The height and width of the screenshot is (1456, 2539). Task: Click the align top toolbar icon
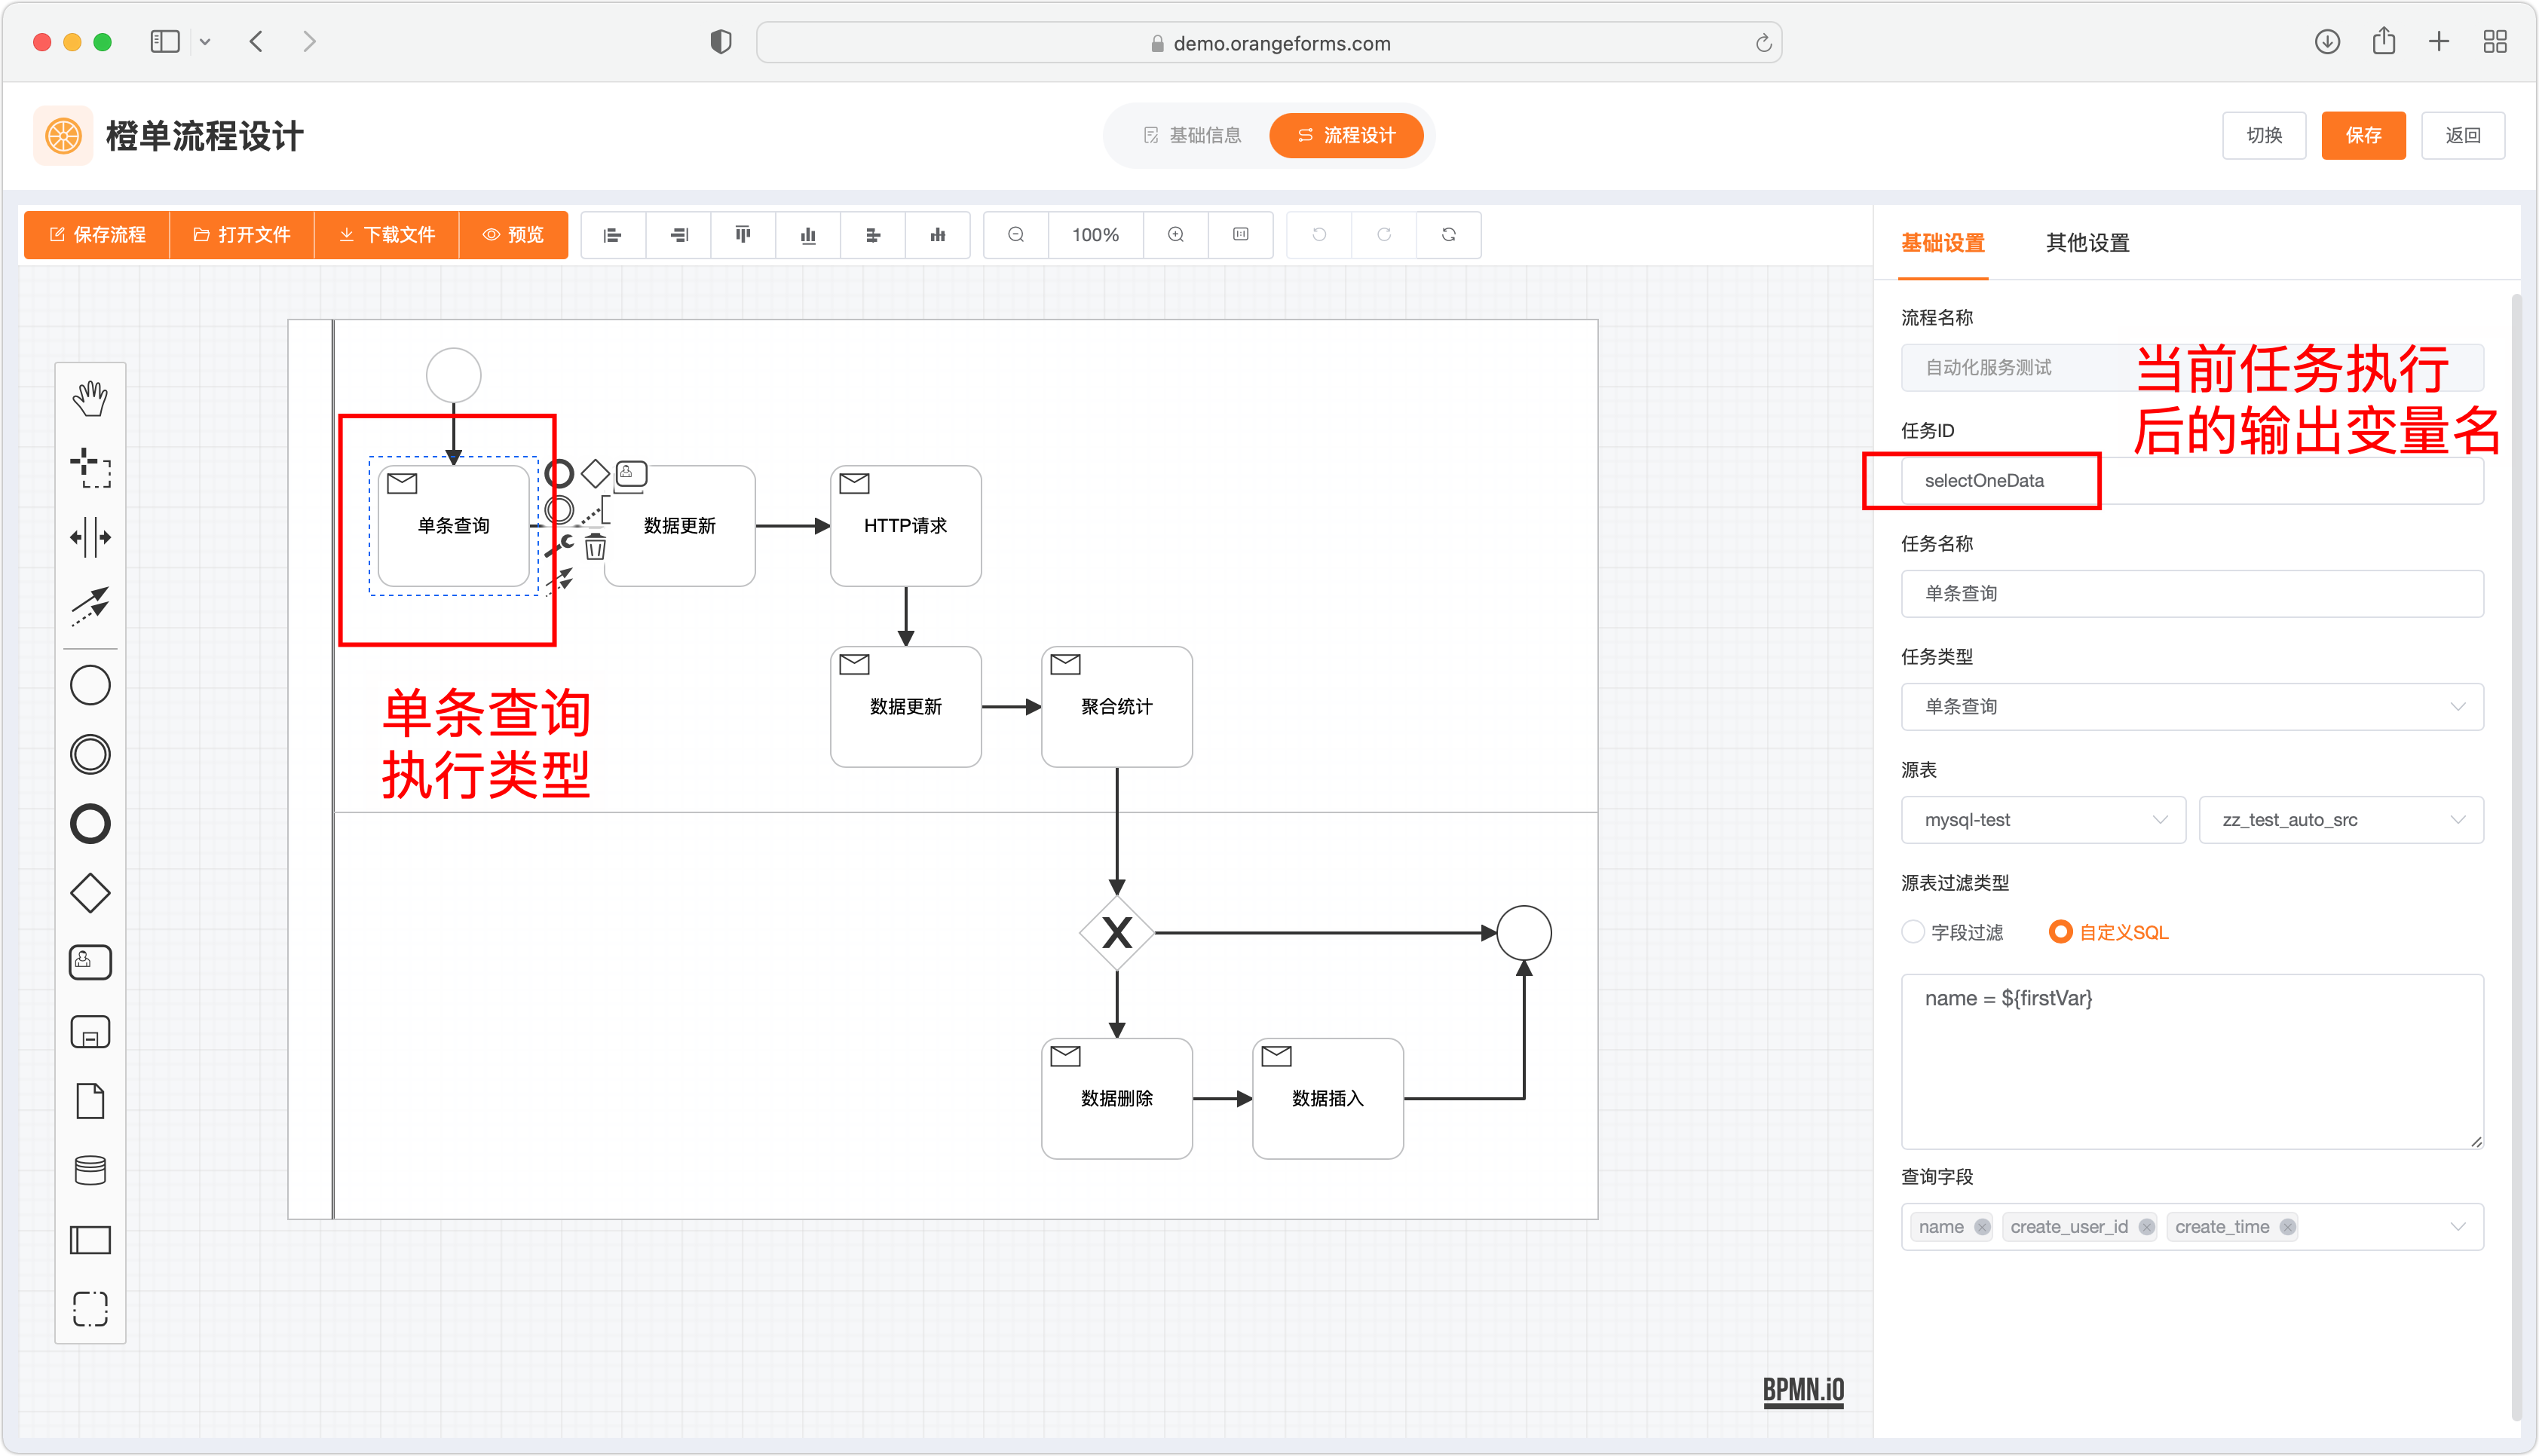[x=743, y=235]
